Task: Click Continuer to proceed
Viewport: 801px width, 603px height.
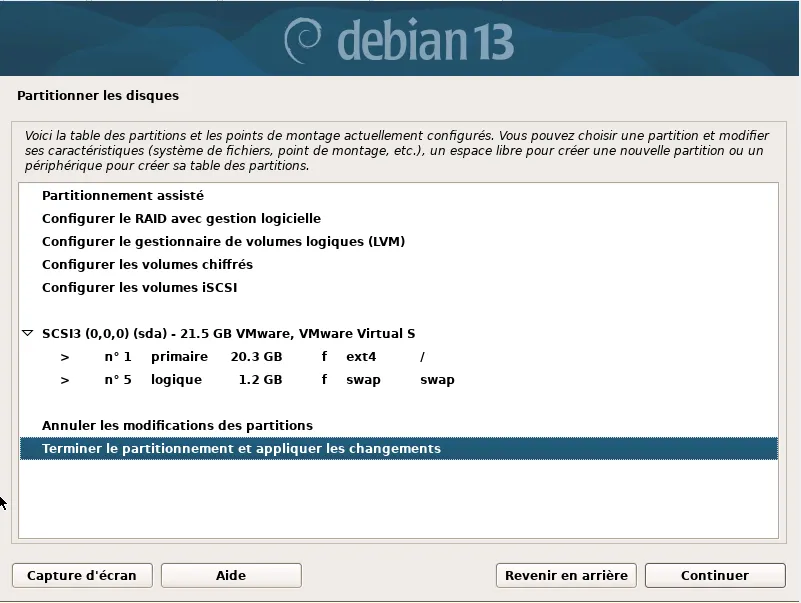Action: pos(714,575)
